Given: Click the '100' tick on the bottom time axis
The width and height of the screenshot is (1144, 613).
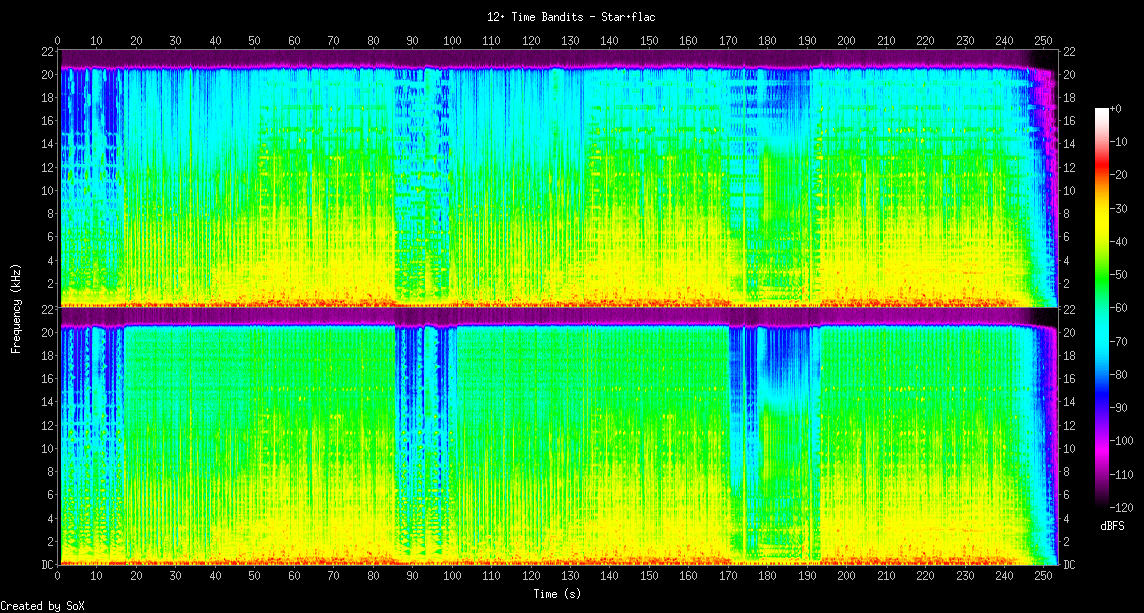Looking at the screenshot, I should point(452,577).
